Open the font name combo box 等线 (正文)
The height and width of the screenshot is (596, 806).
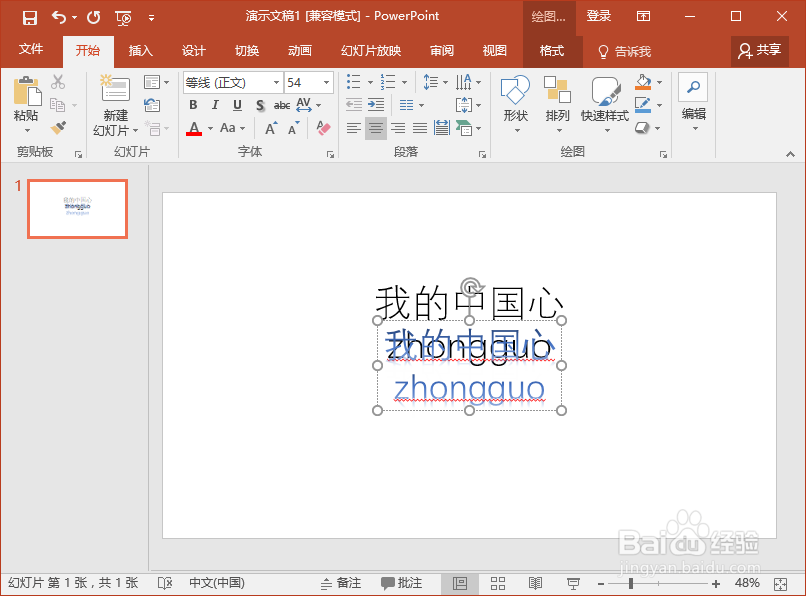pyautogui.click(x=233, y=82)
